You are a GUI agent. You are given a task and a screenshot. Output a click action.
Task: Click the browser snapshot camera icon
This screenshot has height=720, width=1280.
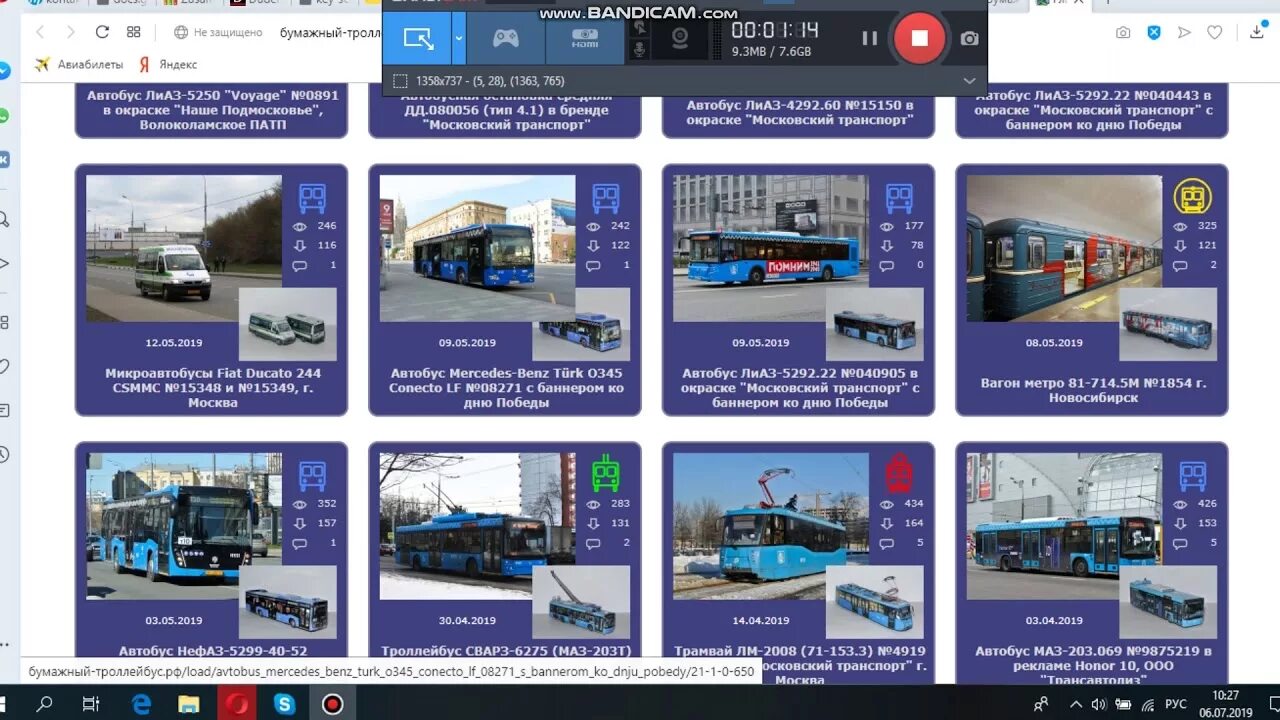(1123, 33)
